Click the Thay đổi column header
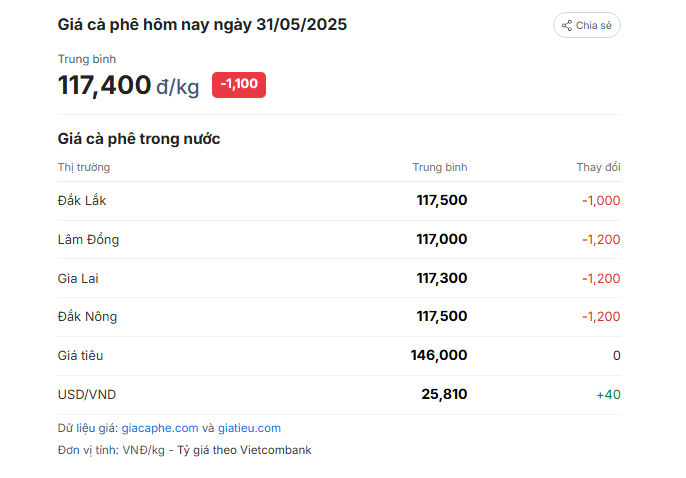Screen dimensions: 686x478 point(598,167)
